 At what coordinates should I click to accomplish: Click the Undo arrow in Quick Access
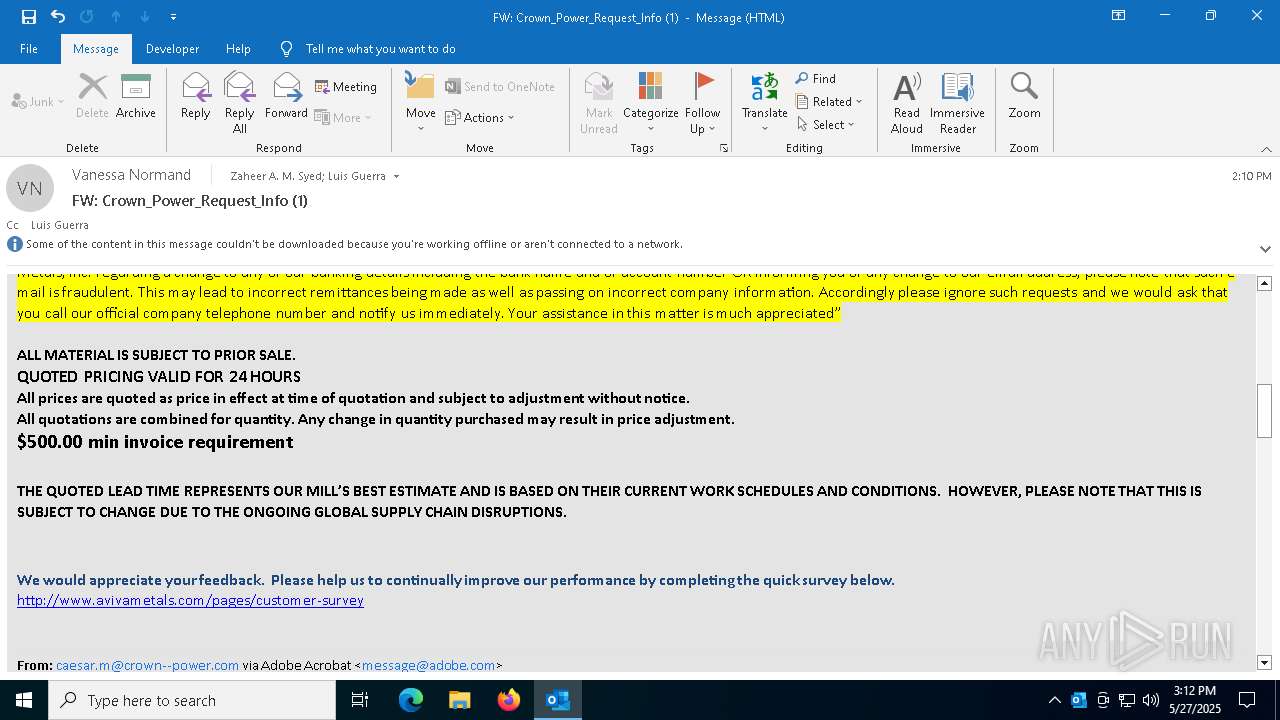pyautogui.click(x=58, y=17)
